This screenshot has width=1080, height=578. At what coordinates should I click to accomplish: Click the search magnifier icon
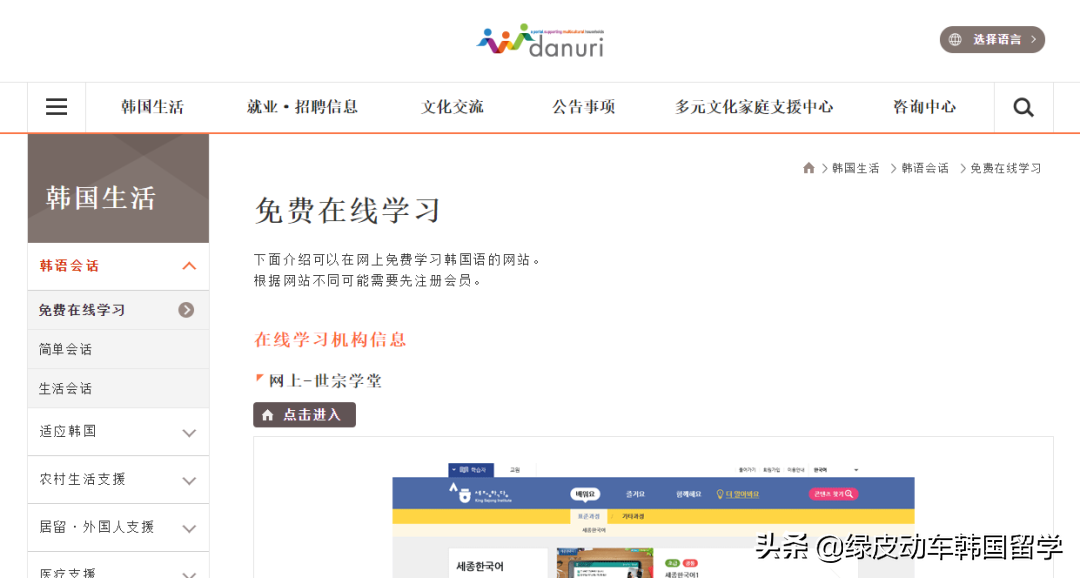(1023, 107)
